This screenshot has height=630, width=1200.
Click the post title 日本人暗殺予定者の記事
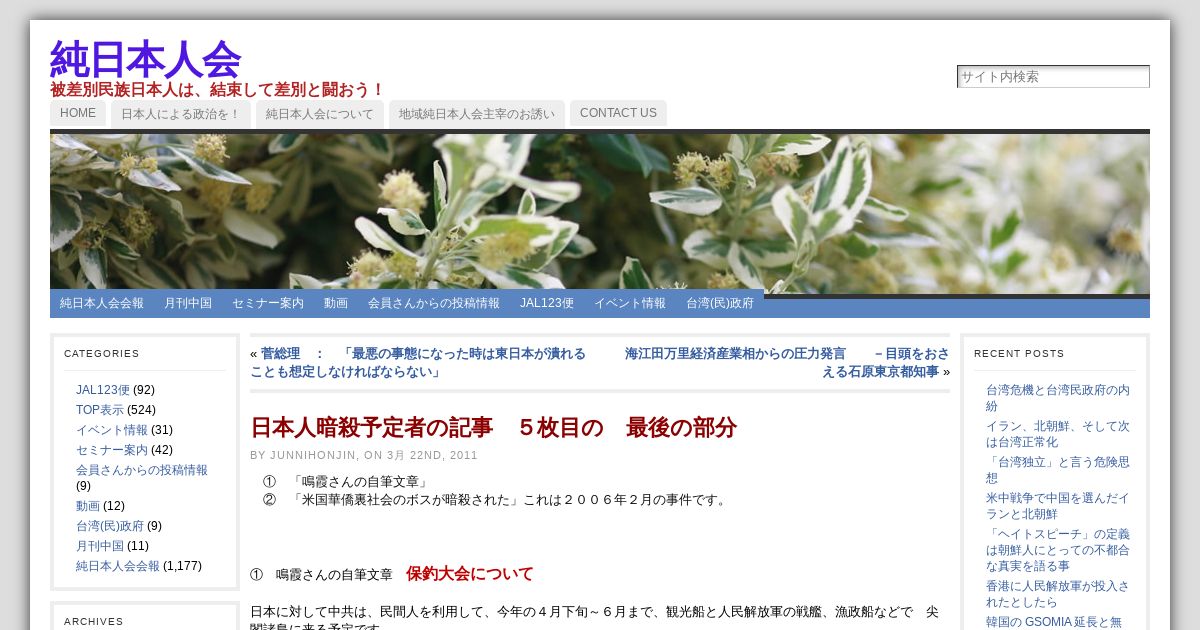[x=493, y=428]
